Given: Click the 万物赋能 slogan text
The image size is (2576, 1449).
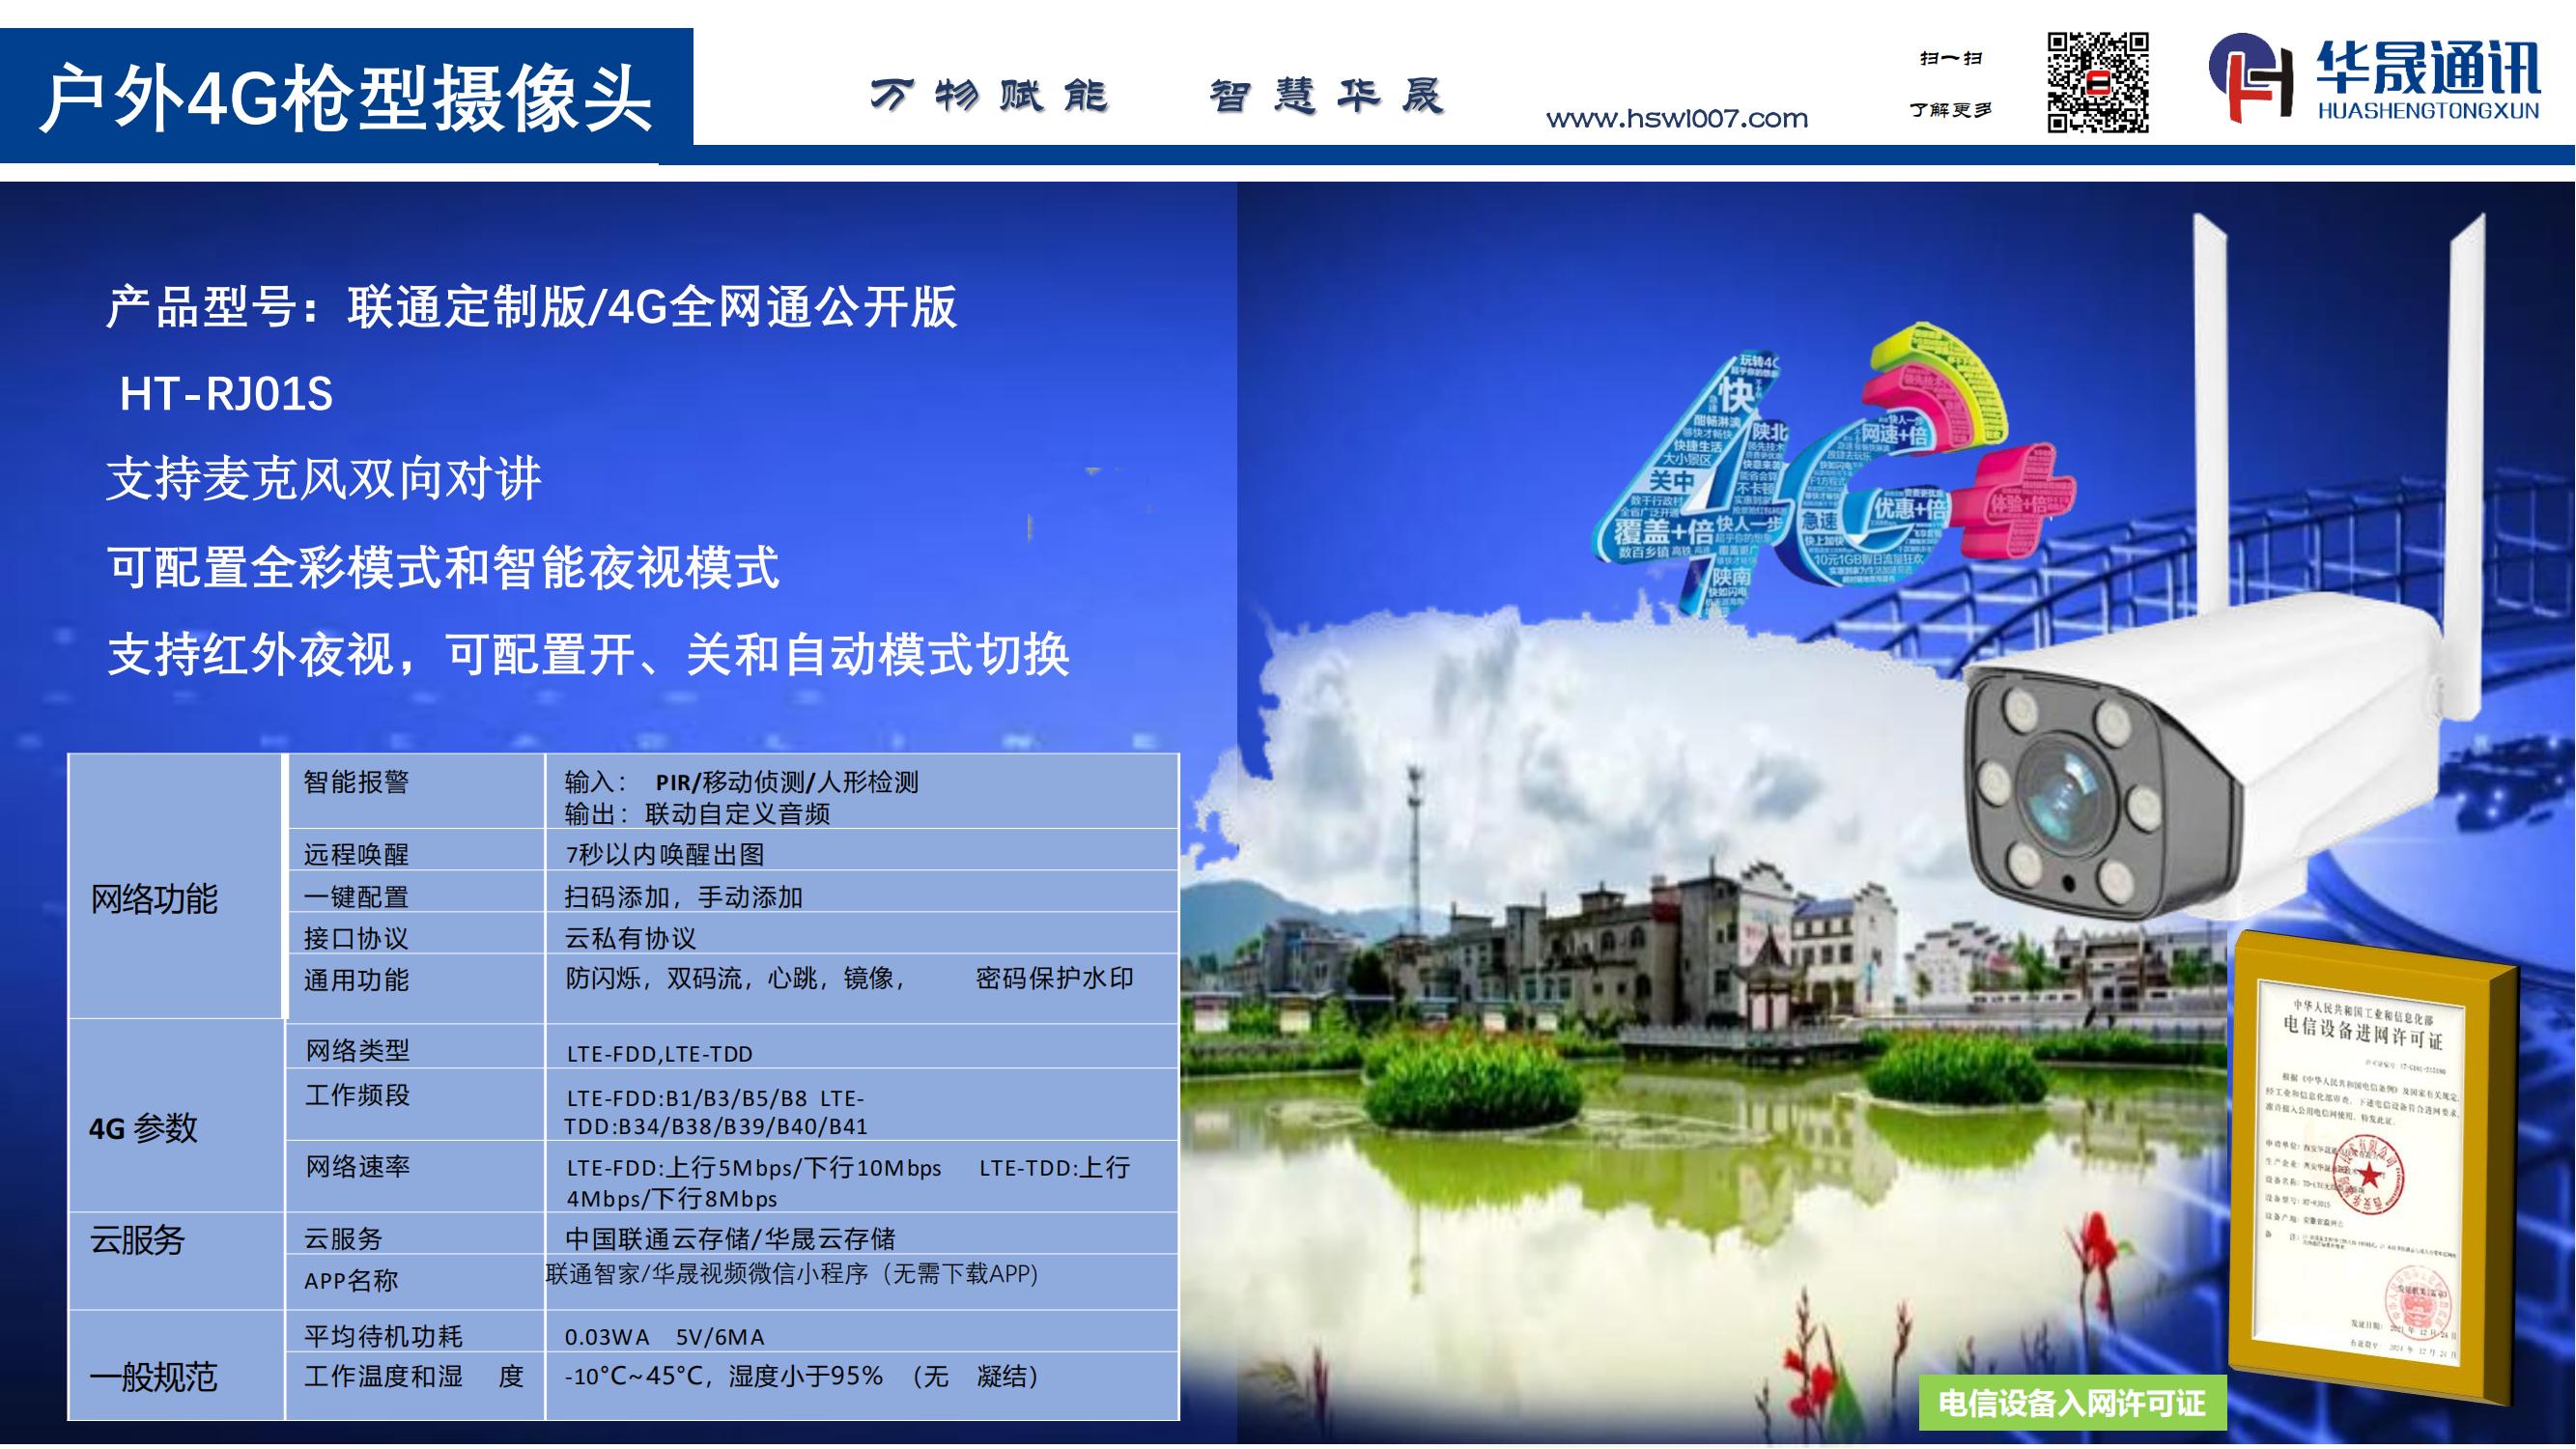Looking at the screenshot, I should pyautogui.click(x=988, y=97).
